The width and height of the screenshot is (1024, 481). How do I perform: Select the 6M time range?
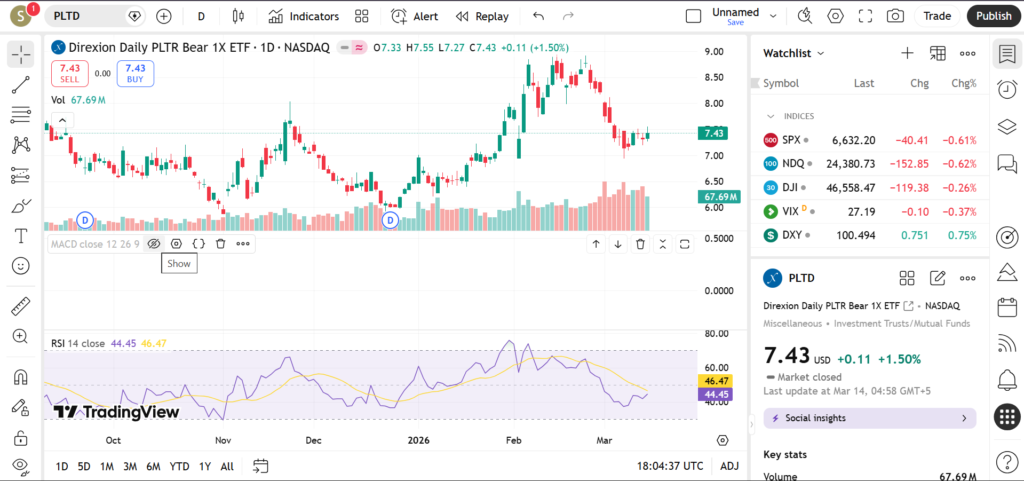coord(153,466)
